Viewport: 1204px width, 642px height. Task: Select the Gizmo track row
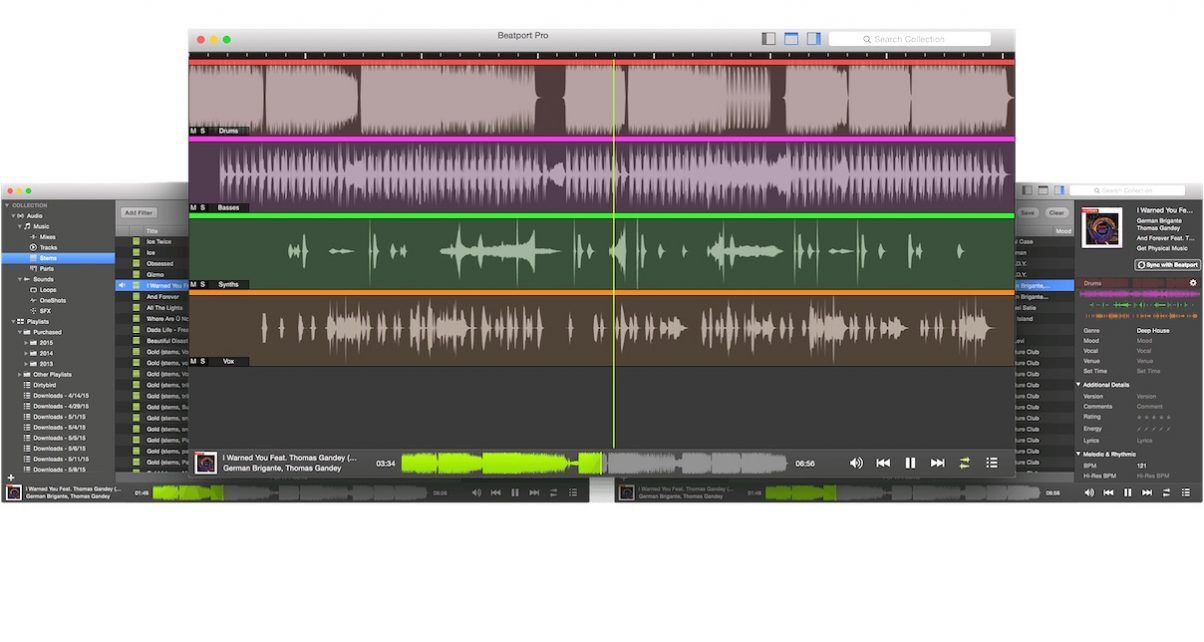point(151,274)
